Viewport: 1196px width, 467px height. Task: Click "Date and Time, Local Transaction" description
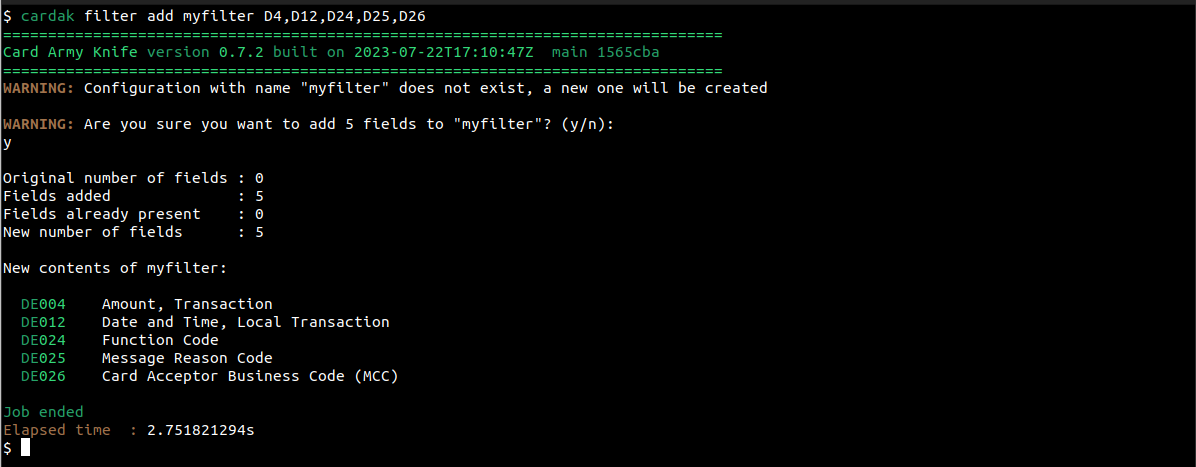tap(245, 322)
